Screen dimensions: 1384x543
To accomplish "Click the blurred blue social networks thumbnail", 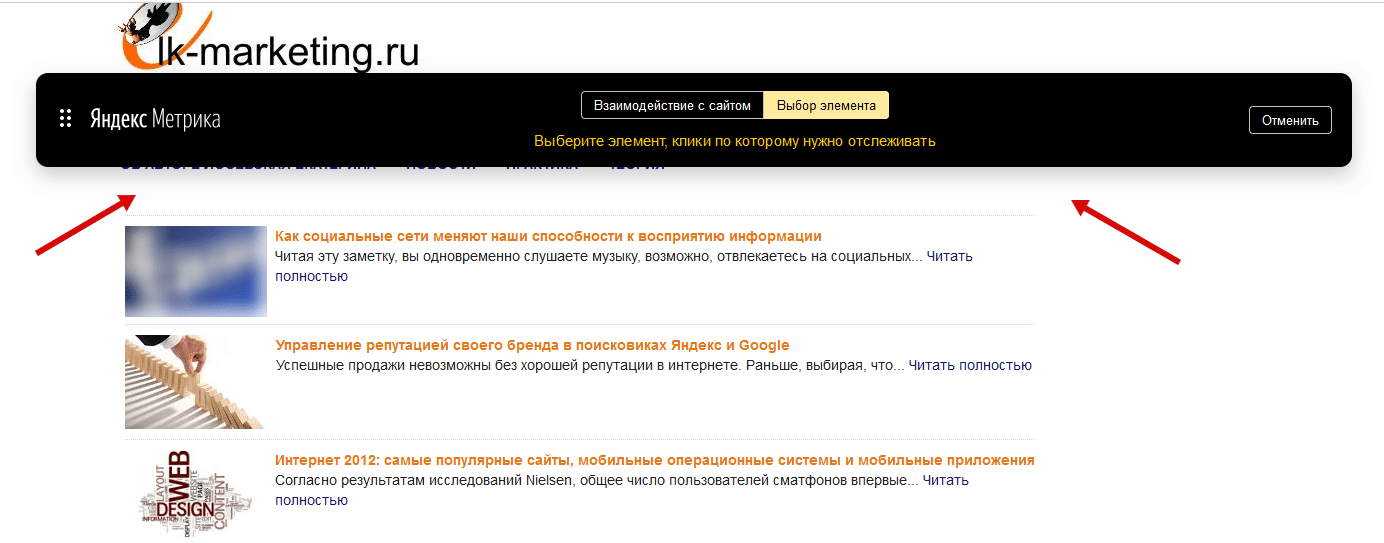I will tap(196, 271).
